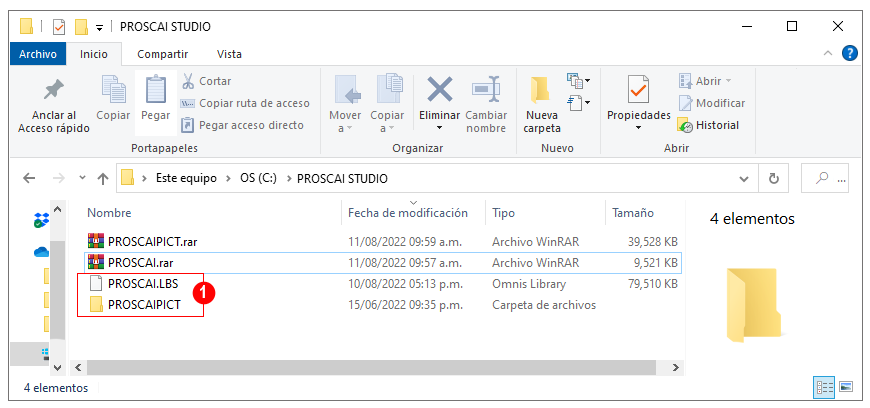
Task: Click OS (C:) in breadcrumb path
Action: [259, 179]
